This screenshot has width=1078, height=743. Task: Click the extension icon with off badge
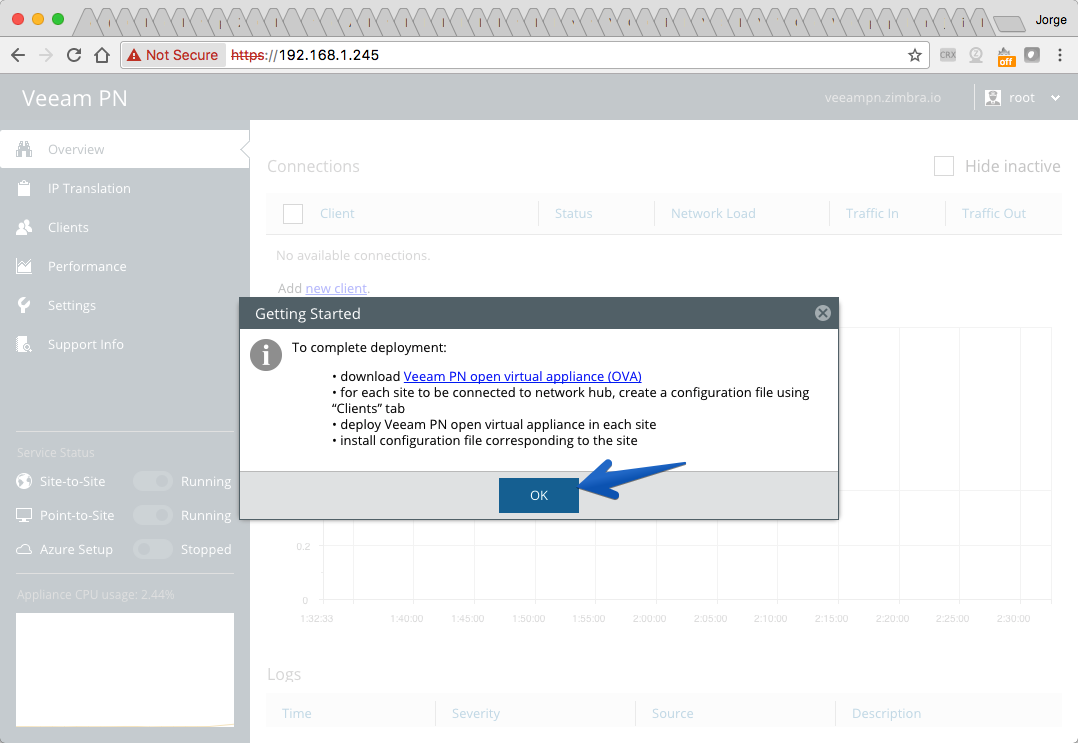point(1004,56)
